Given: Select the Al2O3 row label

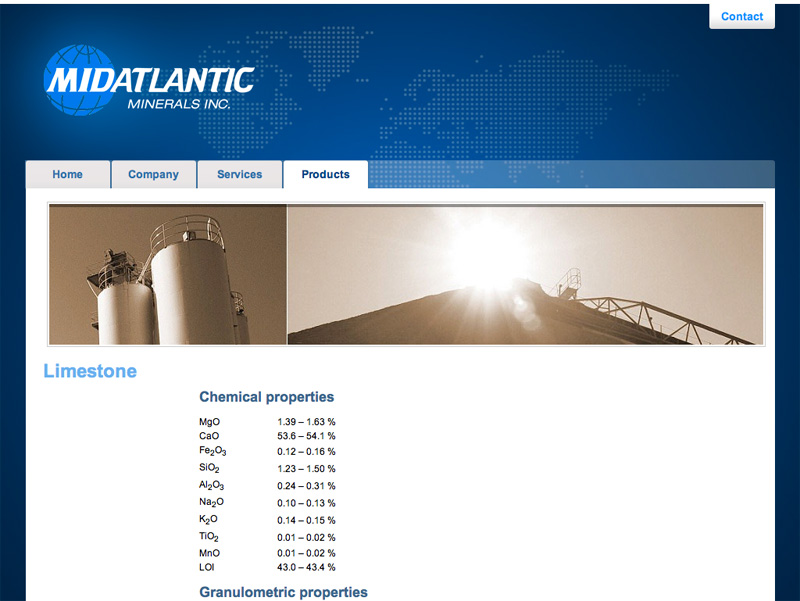Looking at the screenshot, I should pyautogui.click(x=211, y=485).
